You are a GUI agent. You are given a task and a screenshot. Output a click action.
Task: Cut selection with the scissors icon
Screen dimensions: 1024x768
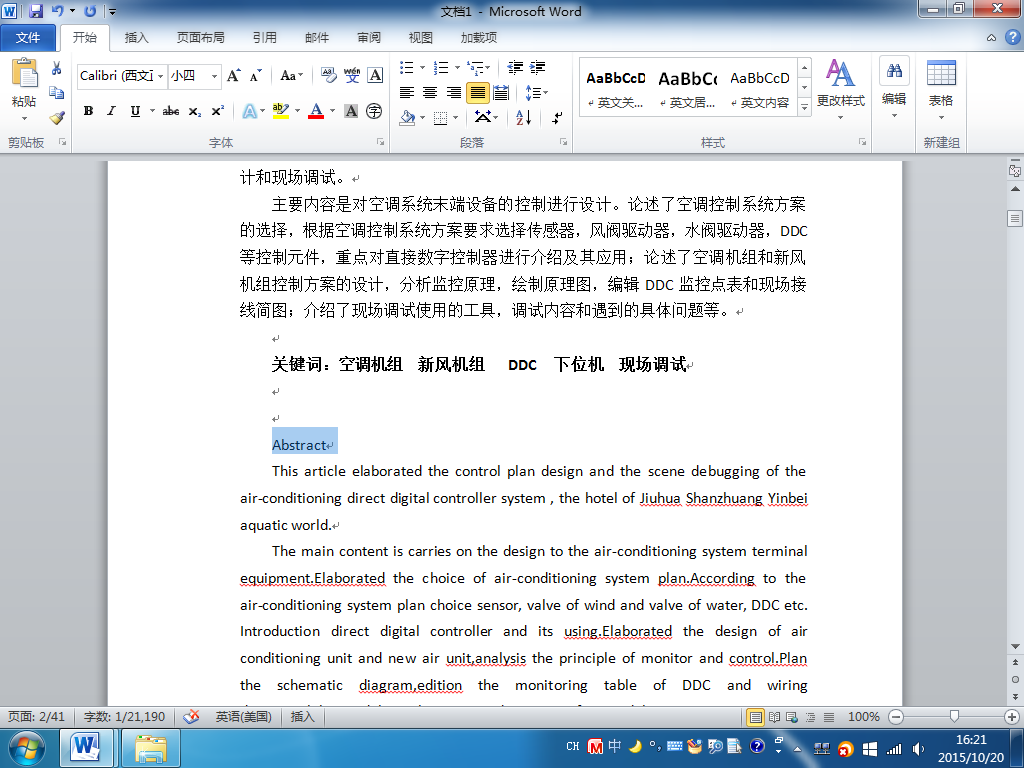[x=57, y=68]
